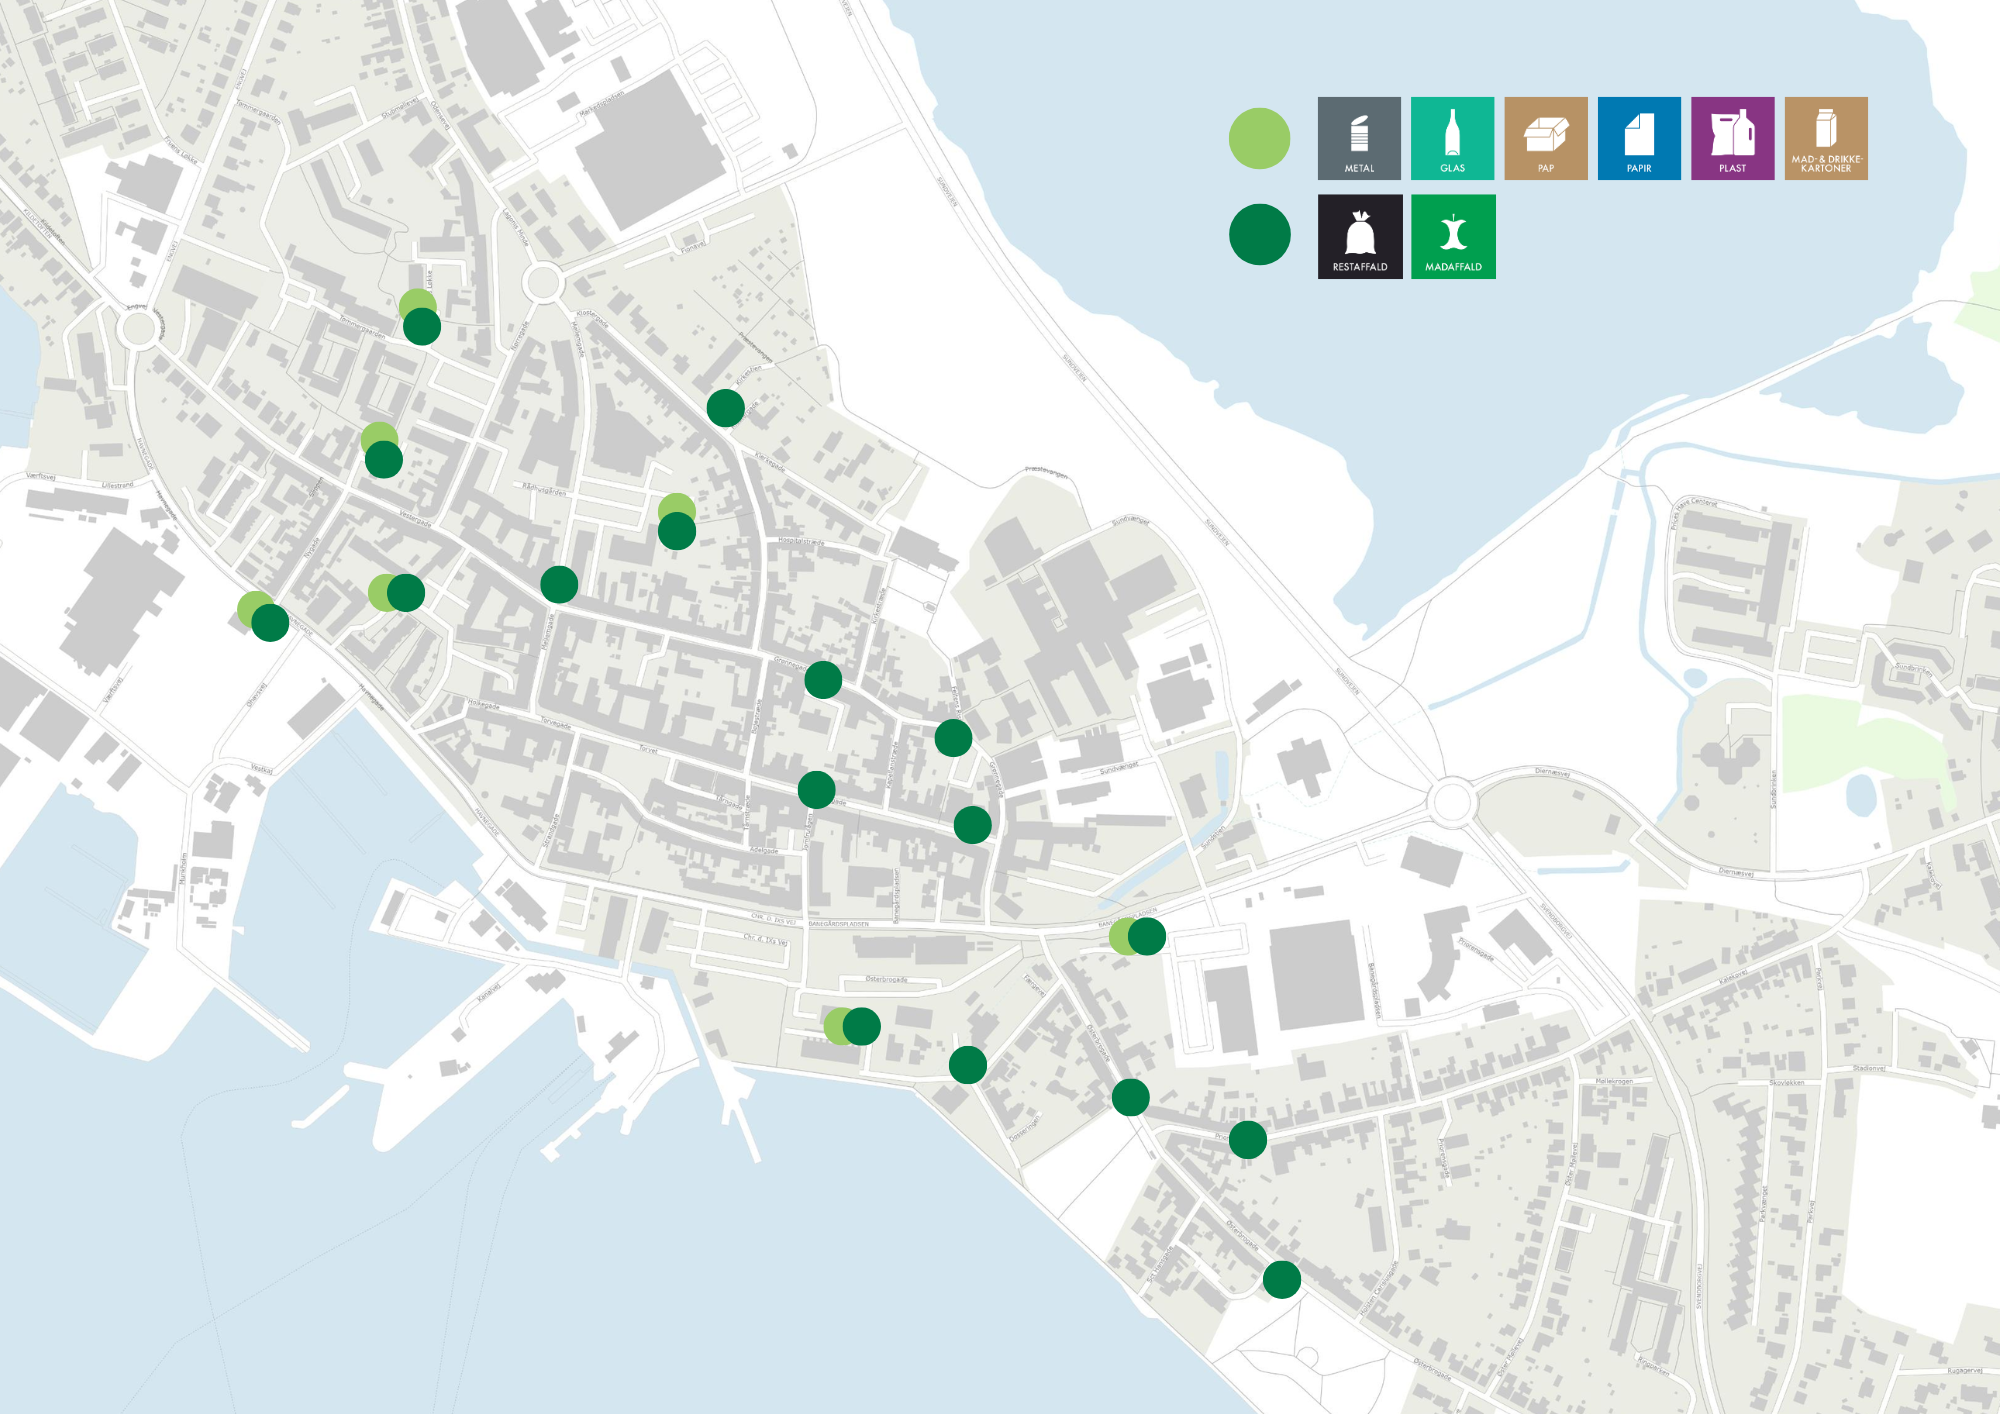Select the blue PAPIR paper icon
2000x1414 pixels.
pos(1639,138)
